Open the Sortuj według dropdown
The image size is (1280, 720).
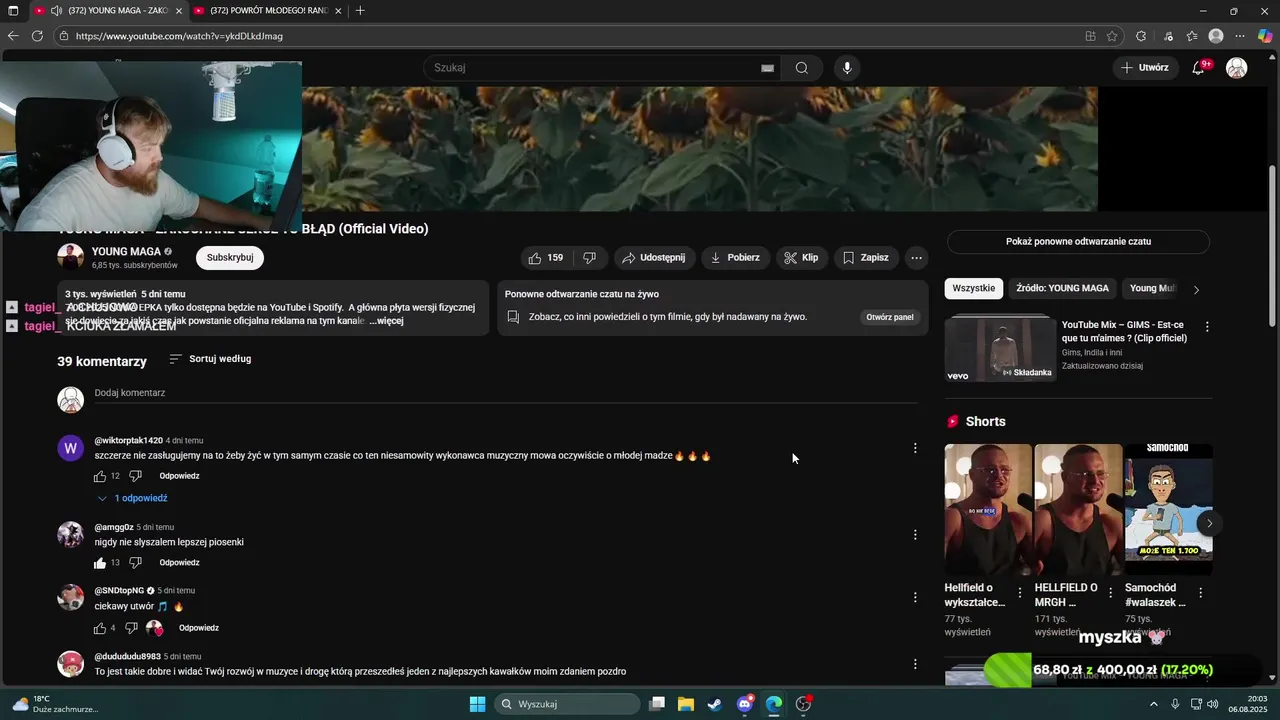click(210, 359)
